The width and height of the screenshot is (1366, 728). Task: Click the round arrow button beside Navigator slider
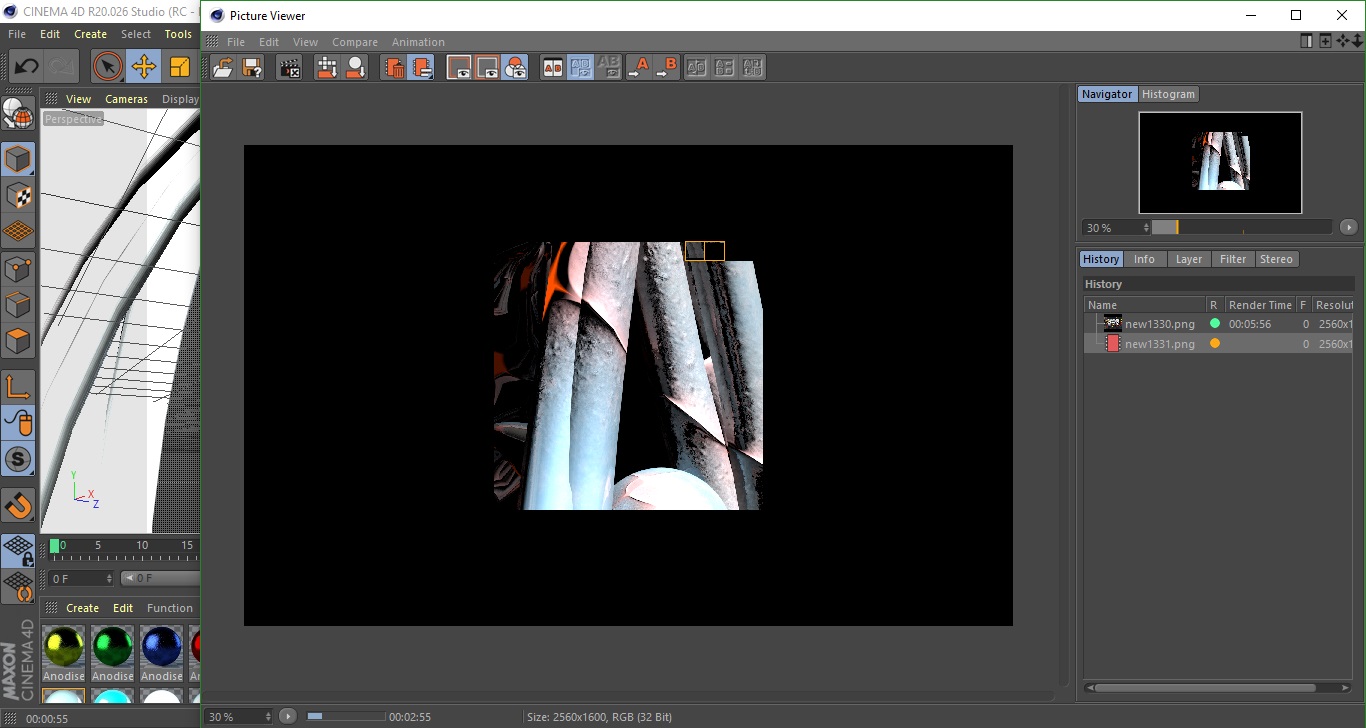pos(1348,227)
